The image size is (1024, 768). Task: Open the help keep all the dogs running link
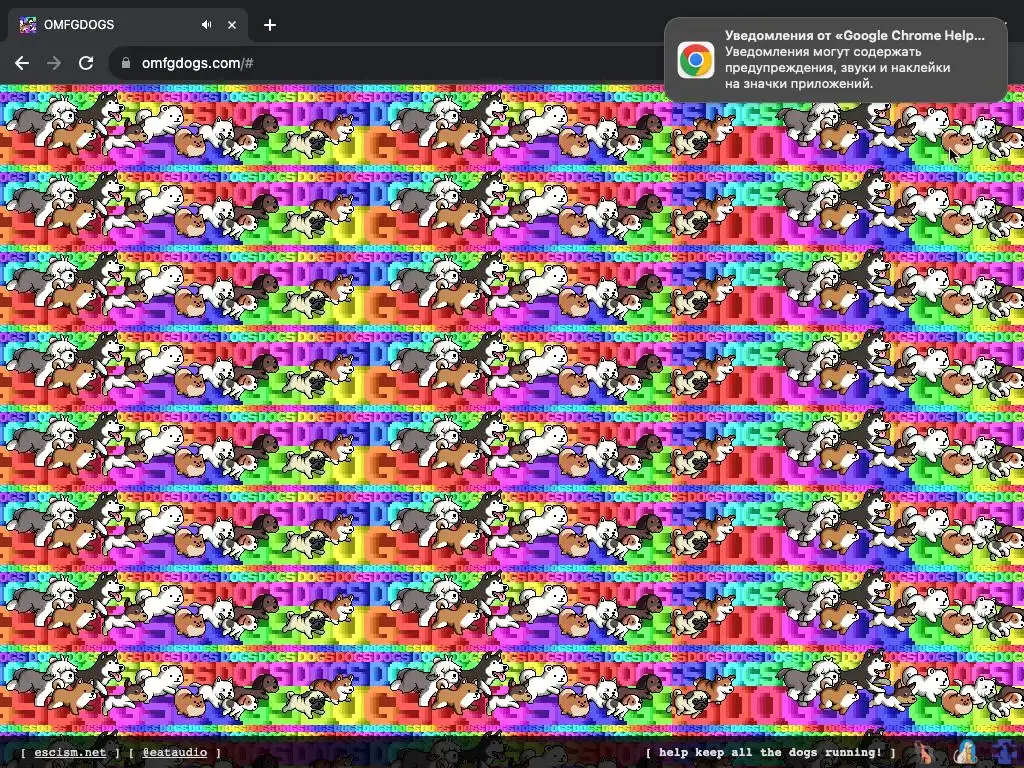pyautogui.click(x=771, y=752)
